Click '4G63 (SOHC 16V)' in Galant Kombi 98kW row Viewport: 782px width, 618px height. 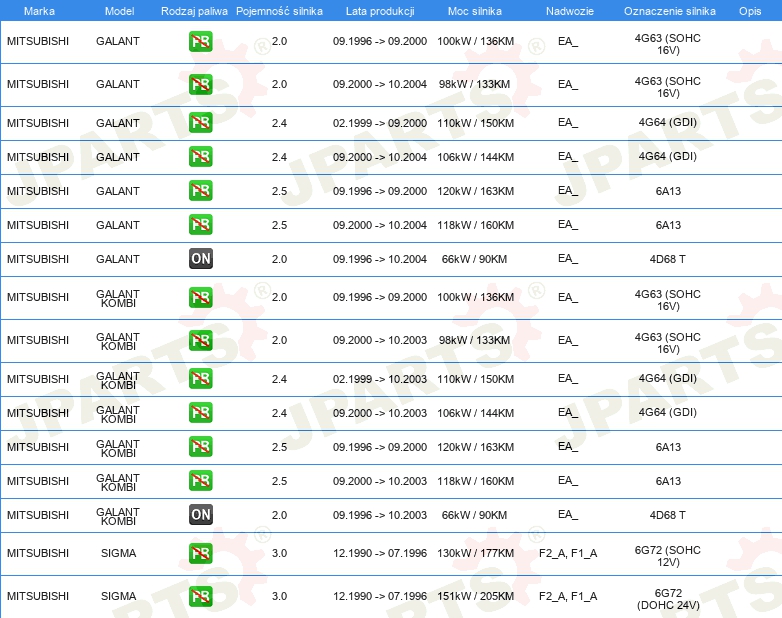coord(668,343)
